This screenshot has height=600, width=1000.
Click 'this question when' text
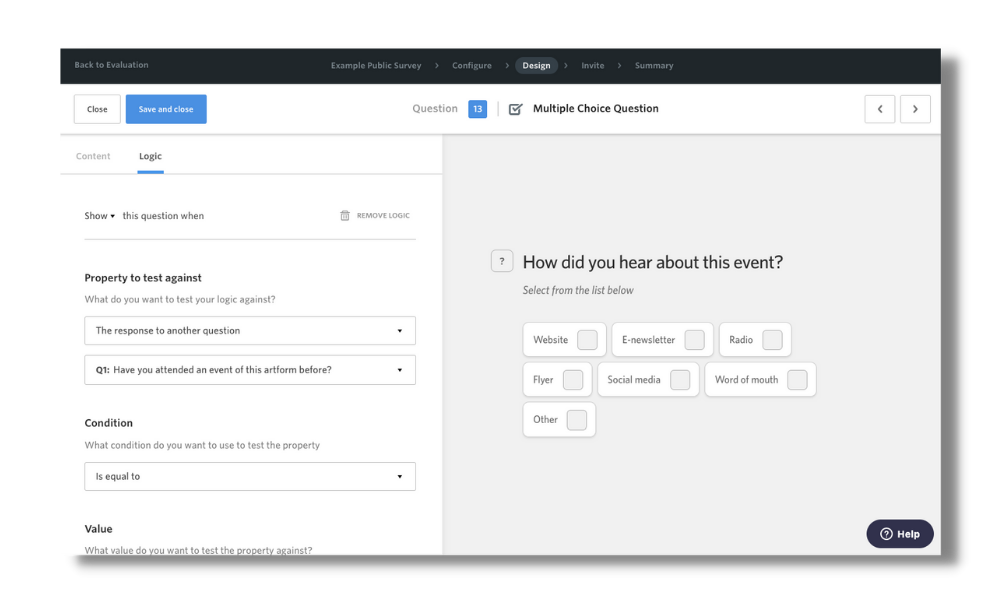(163, 216)
